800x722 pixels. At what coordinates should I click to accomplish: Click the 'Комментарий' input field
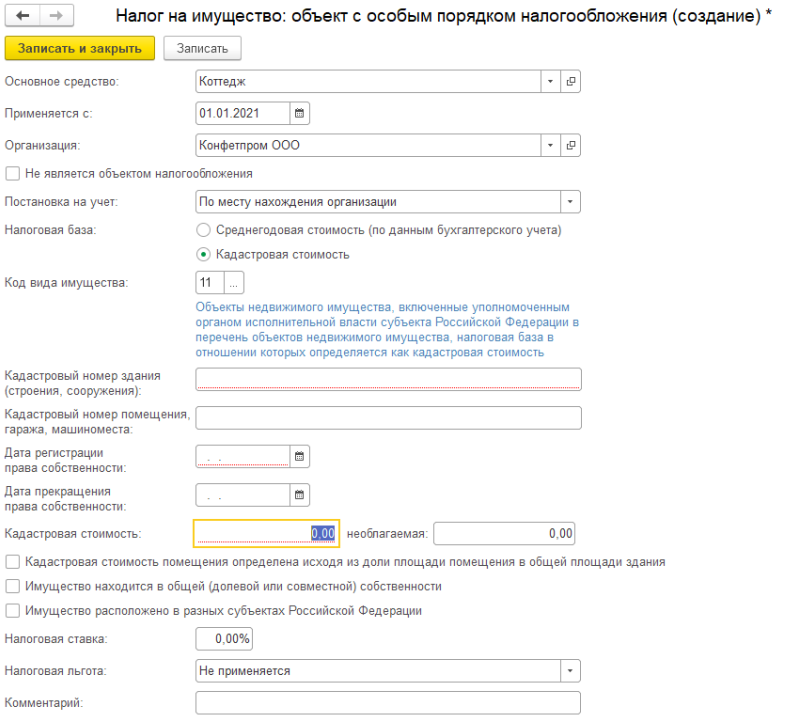388,703
